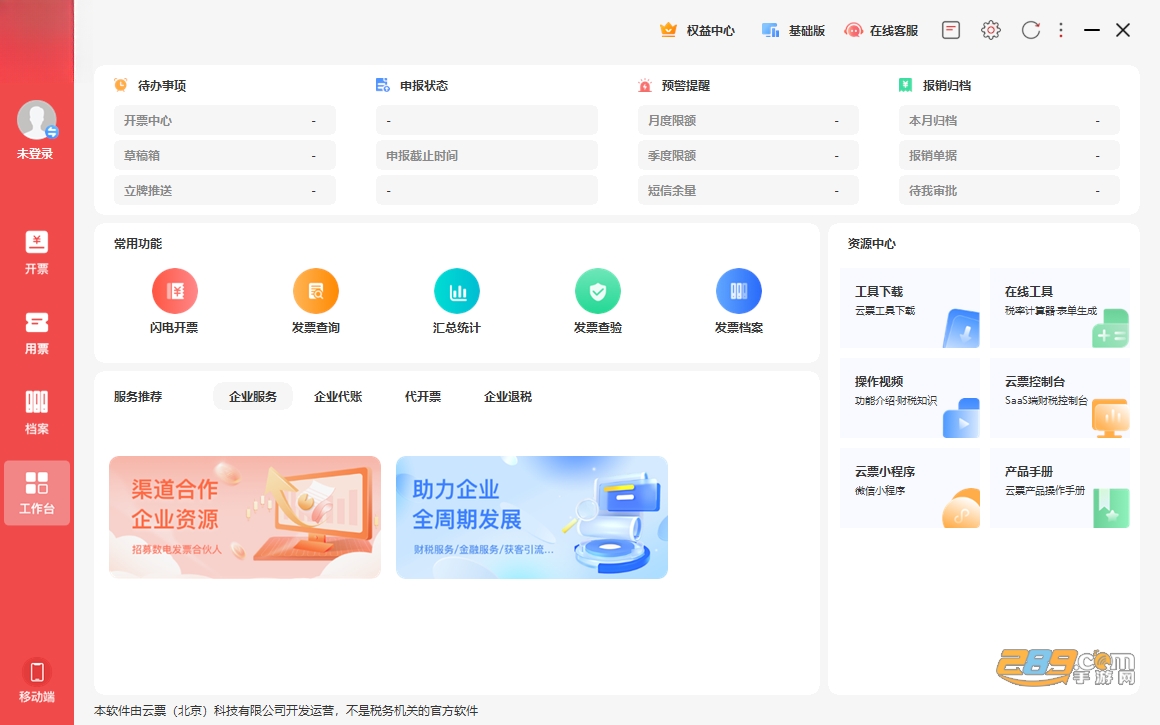Click the user avatar labeled 未登录
This screenshot has width=1160, height=725.
click(36, 120)
